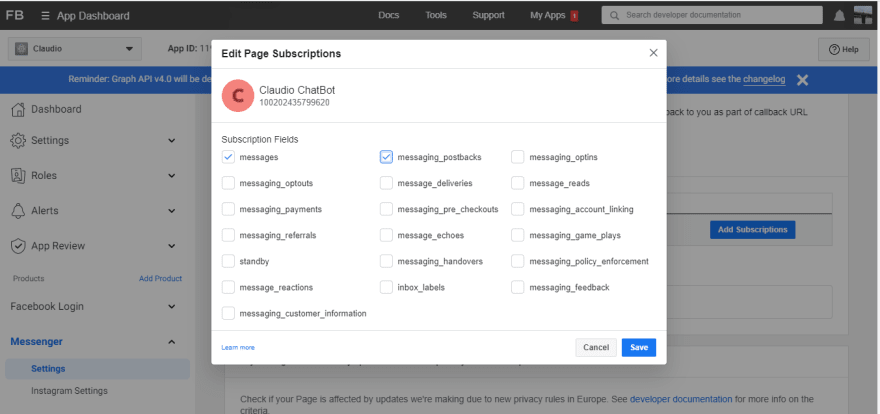Tick the message_deliveries checkbox

point(386,183)
